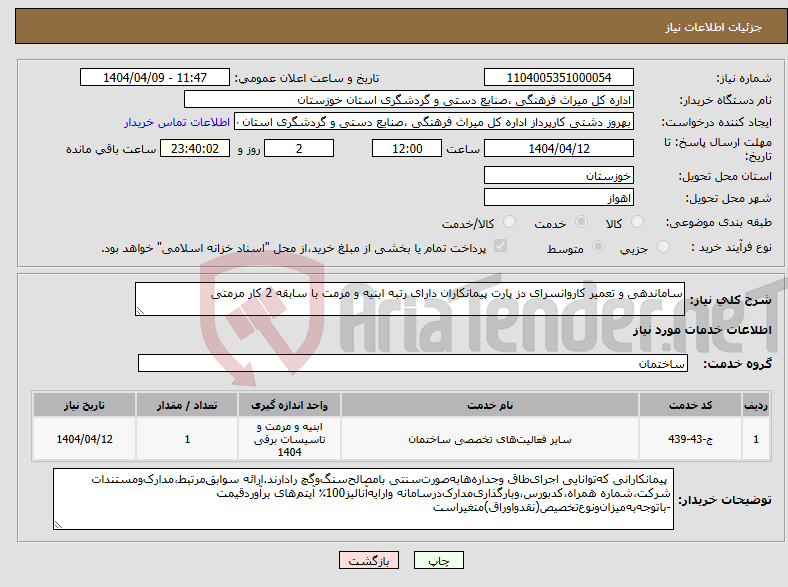Select the کالا radio button

point(637,222)
